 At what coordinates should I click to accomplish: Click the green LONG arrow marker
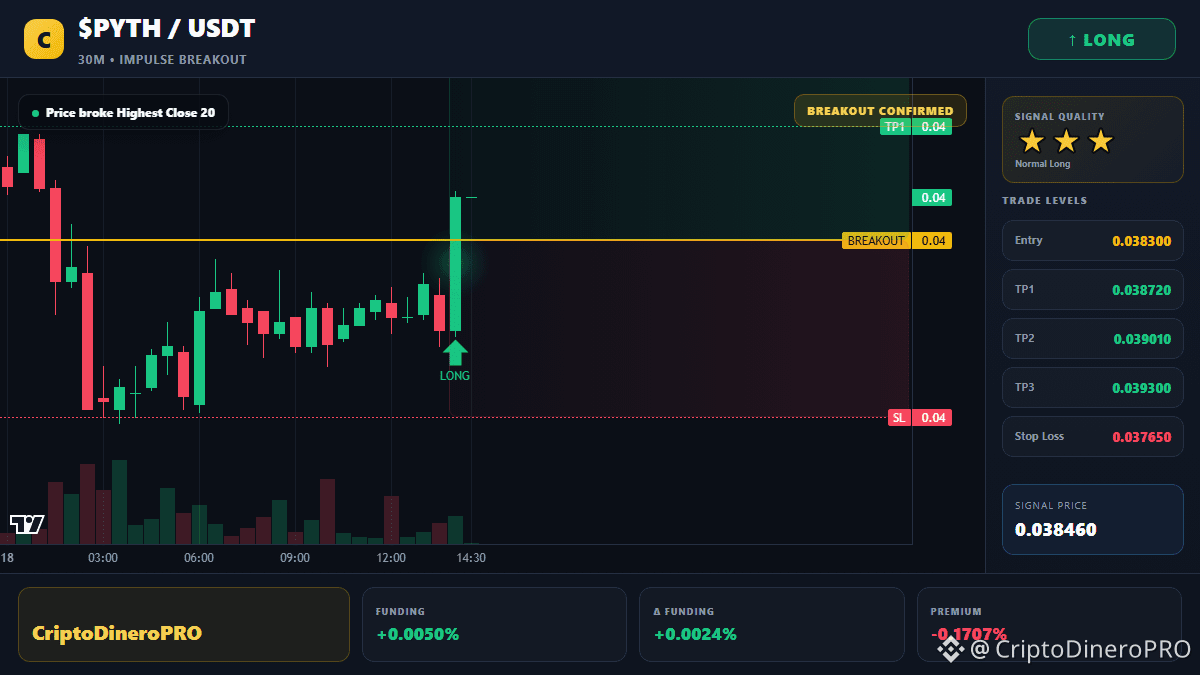(x=455, y=353)
